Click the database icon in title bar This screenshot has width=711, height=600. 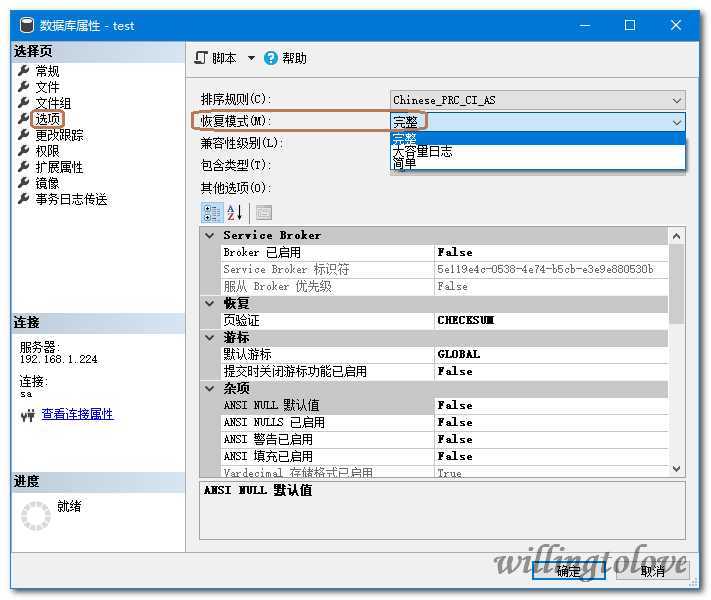point(27,25)
